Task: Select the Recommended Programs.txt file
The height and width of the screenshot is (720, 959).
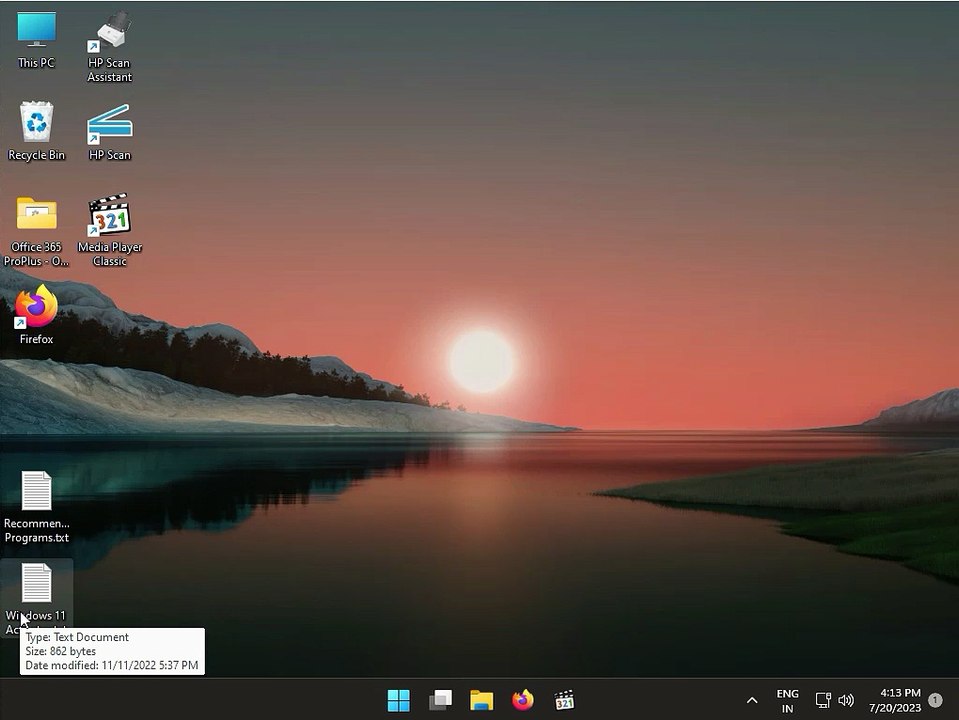Action: 36,507
